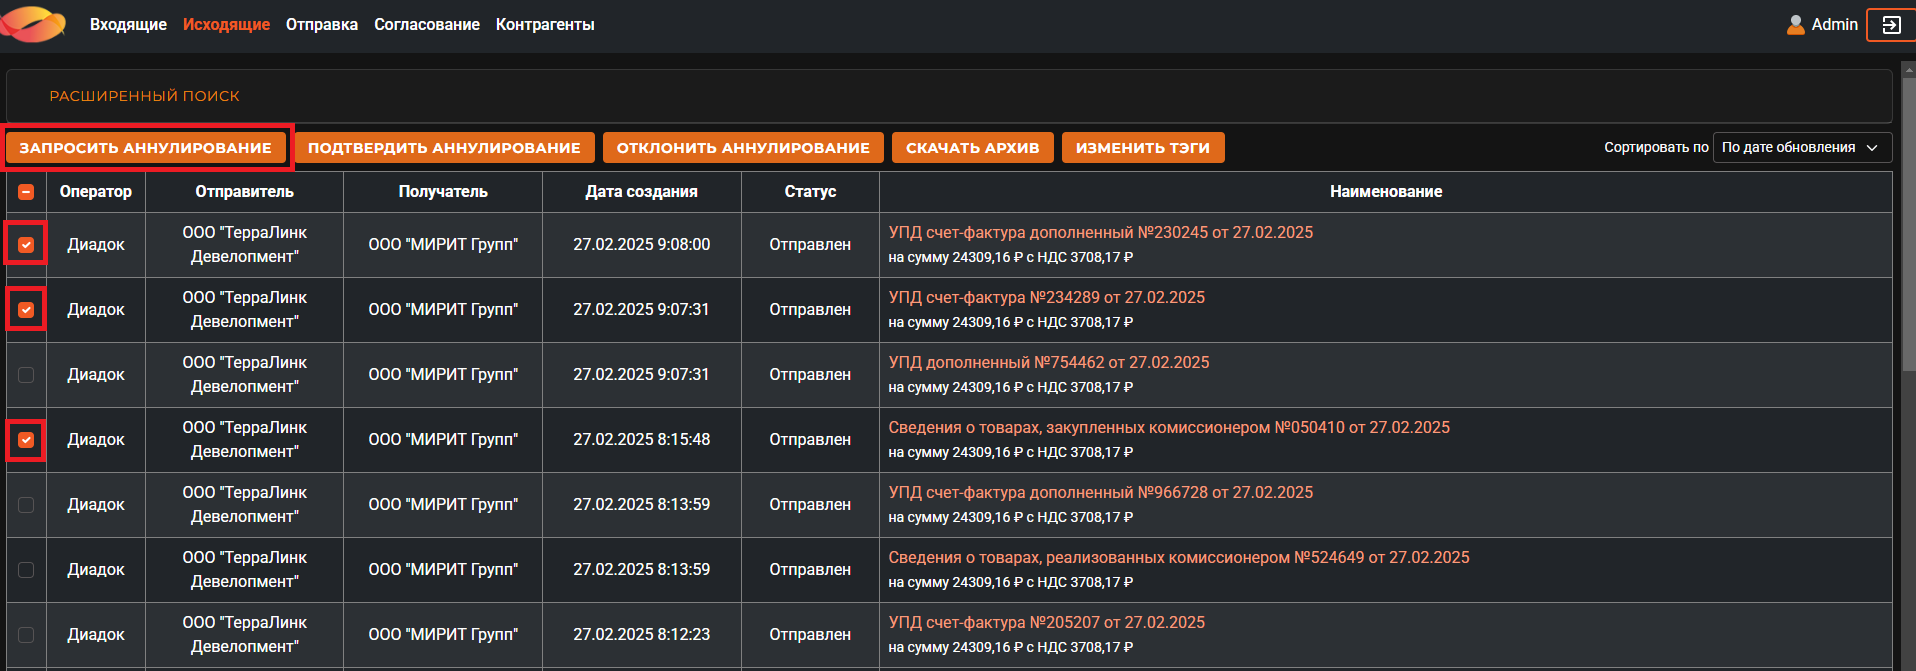Viewport: 1916px width, 671px height.
Task: Check the checkbox for document №205207
Action: (x=26, y=635)
